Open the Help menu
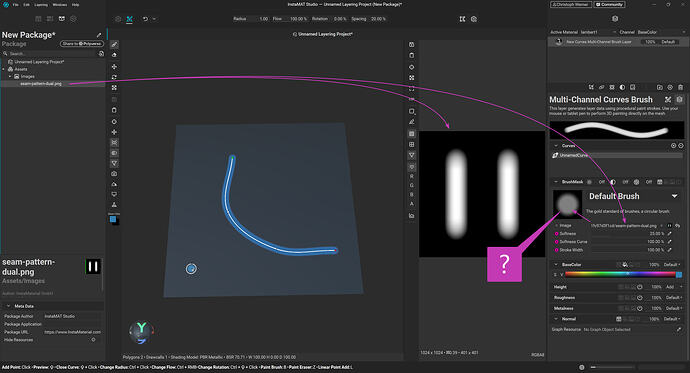The height and width of the screenshot is (373, 690). pyautogui.click(x=76, y=4)
